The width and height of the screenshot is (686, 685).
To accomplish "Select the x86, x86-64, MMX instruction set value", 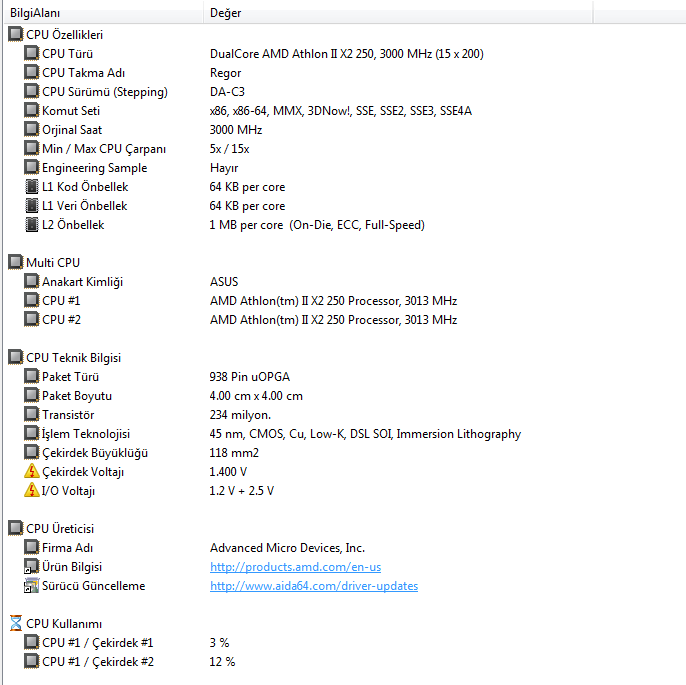I will tap(341, 111).
